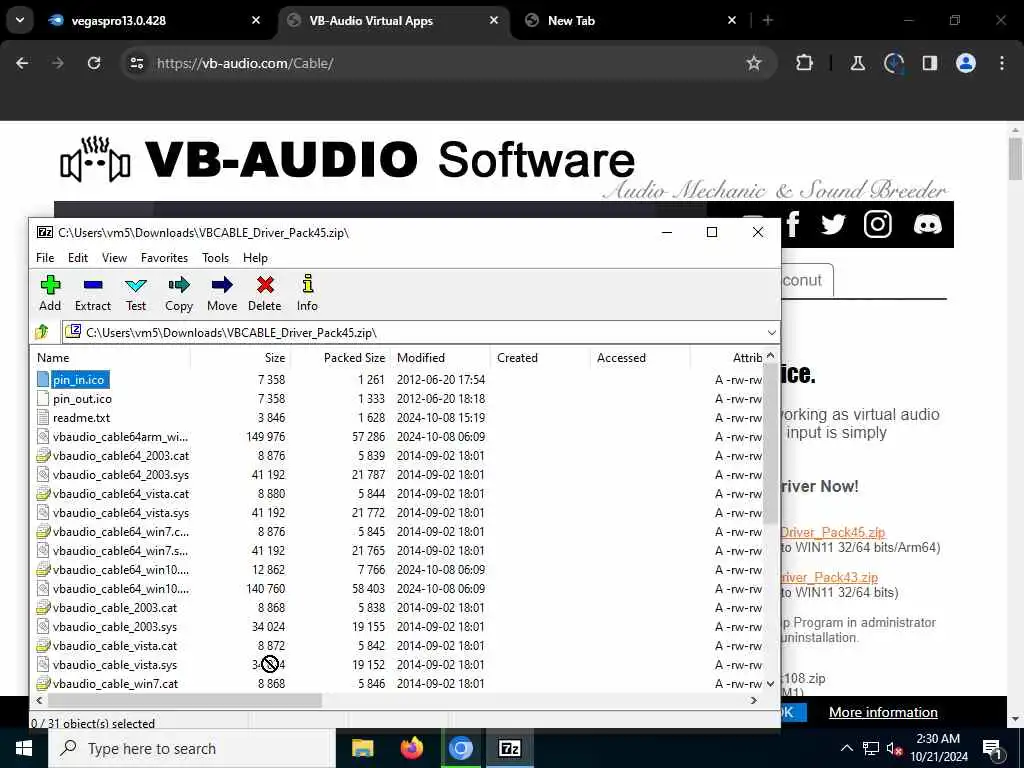Open VB-Audio's Twitter icon link
1024x768 pixels.
click(833, 225)
